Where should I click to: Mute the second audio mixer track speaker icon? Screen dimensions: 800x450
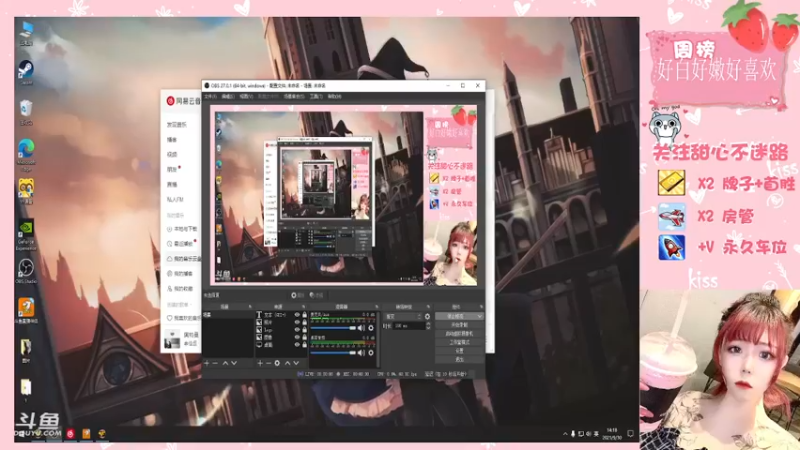(x=361, y=353)
